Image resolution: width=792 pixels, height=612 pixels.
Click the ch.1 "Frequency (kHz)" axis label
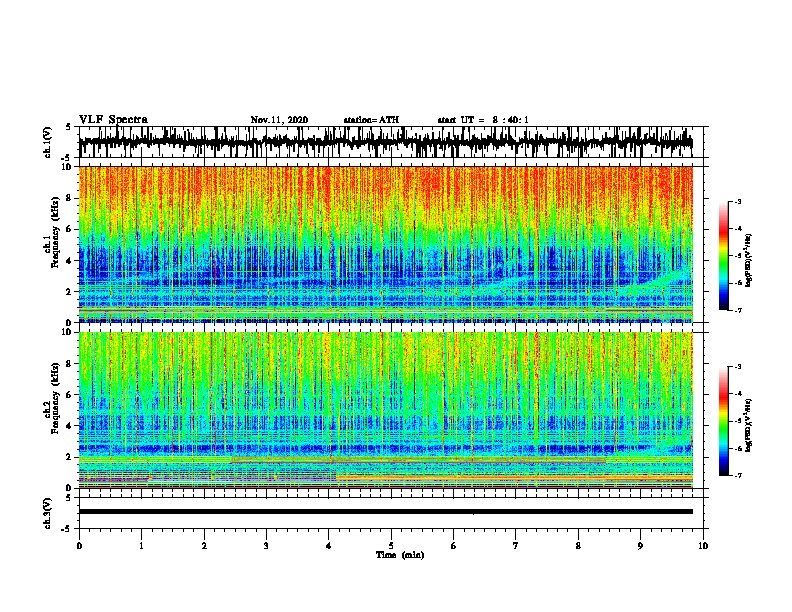click(55, 232)
